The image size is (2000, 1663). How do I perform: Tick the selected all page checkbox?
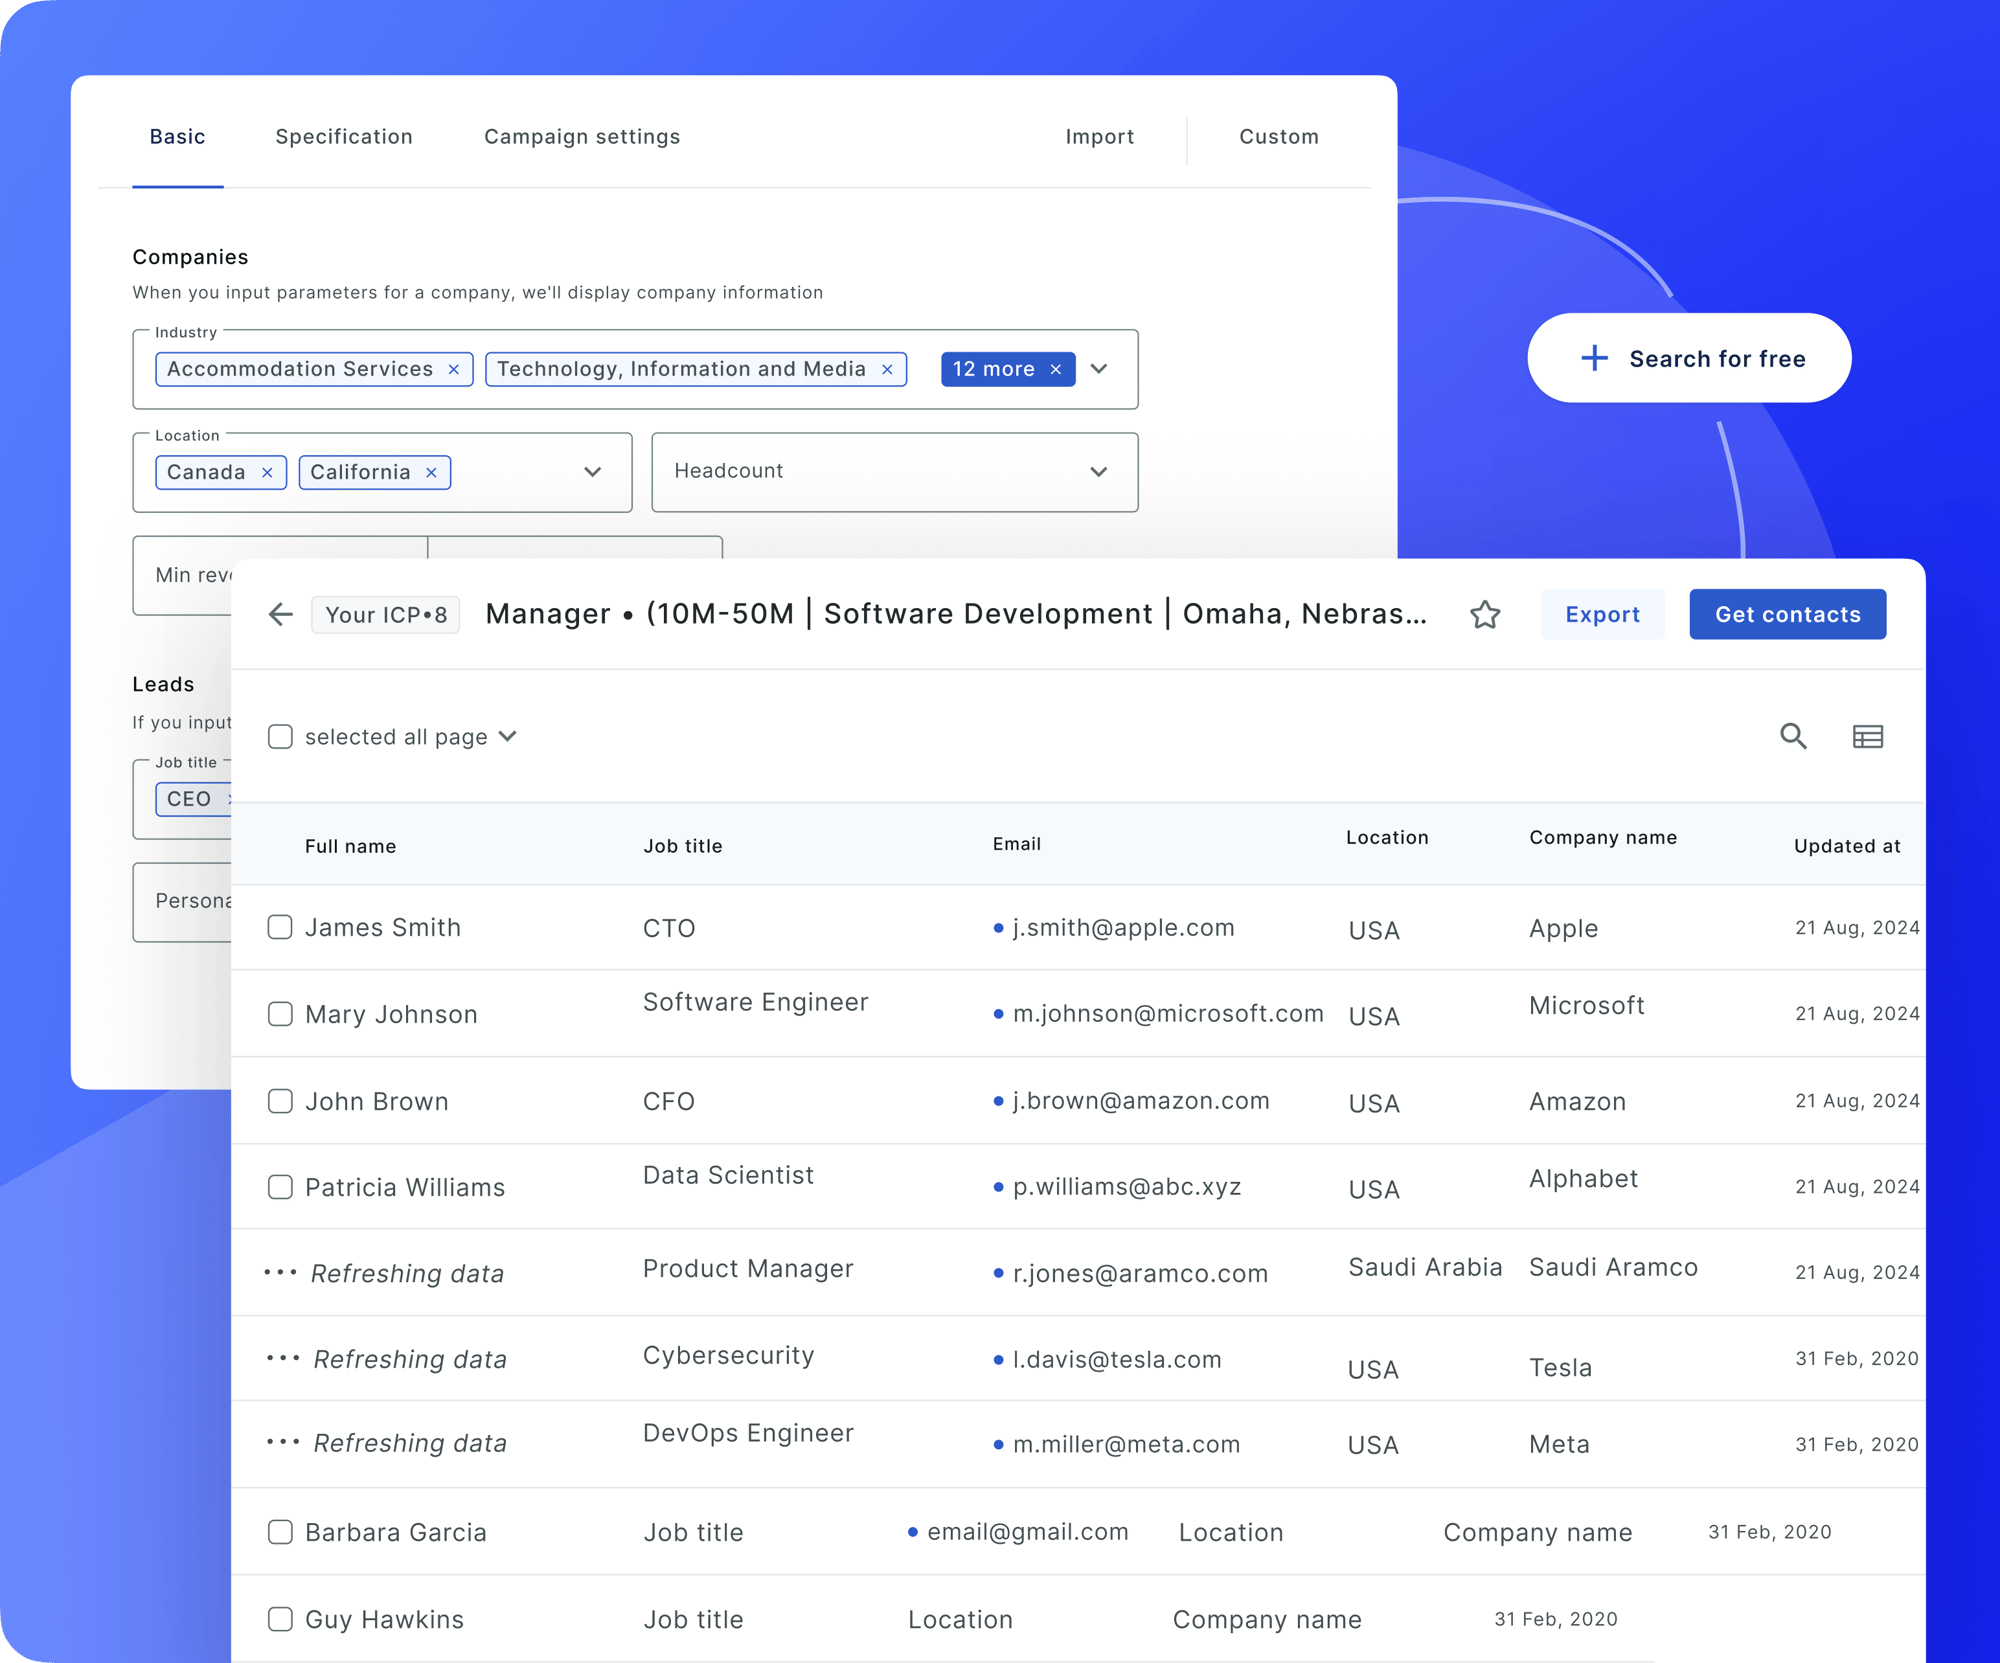pyautogui.click(x=280, y=737)
